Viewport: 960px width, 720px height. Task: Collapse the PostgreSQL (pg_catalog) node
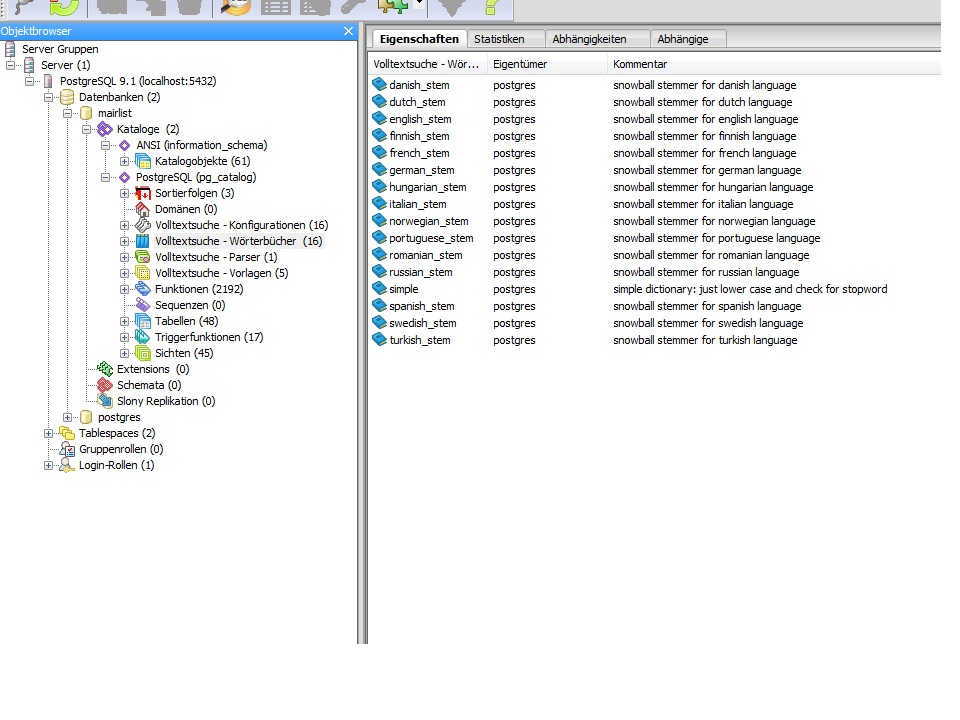point(104,177)
